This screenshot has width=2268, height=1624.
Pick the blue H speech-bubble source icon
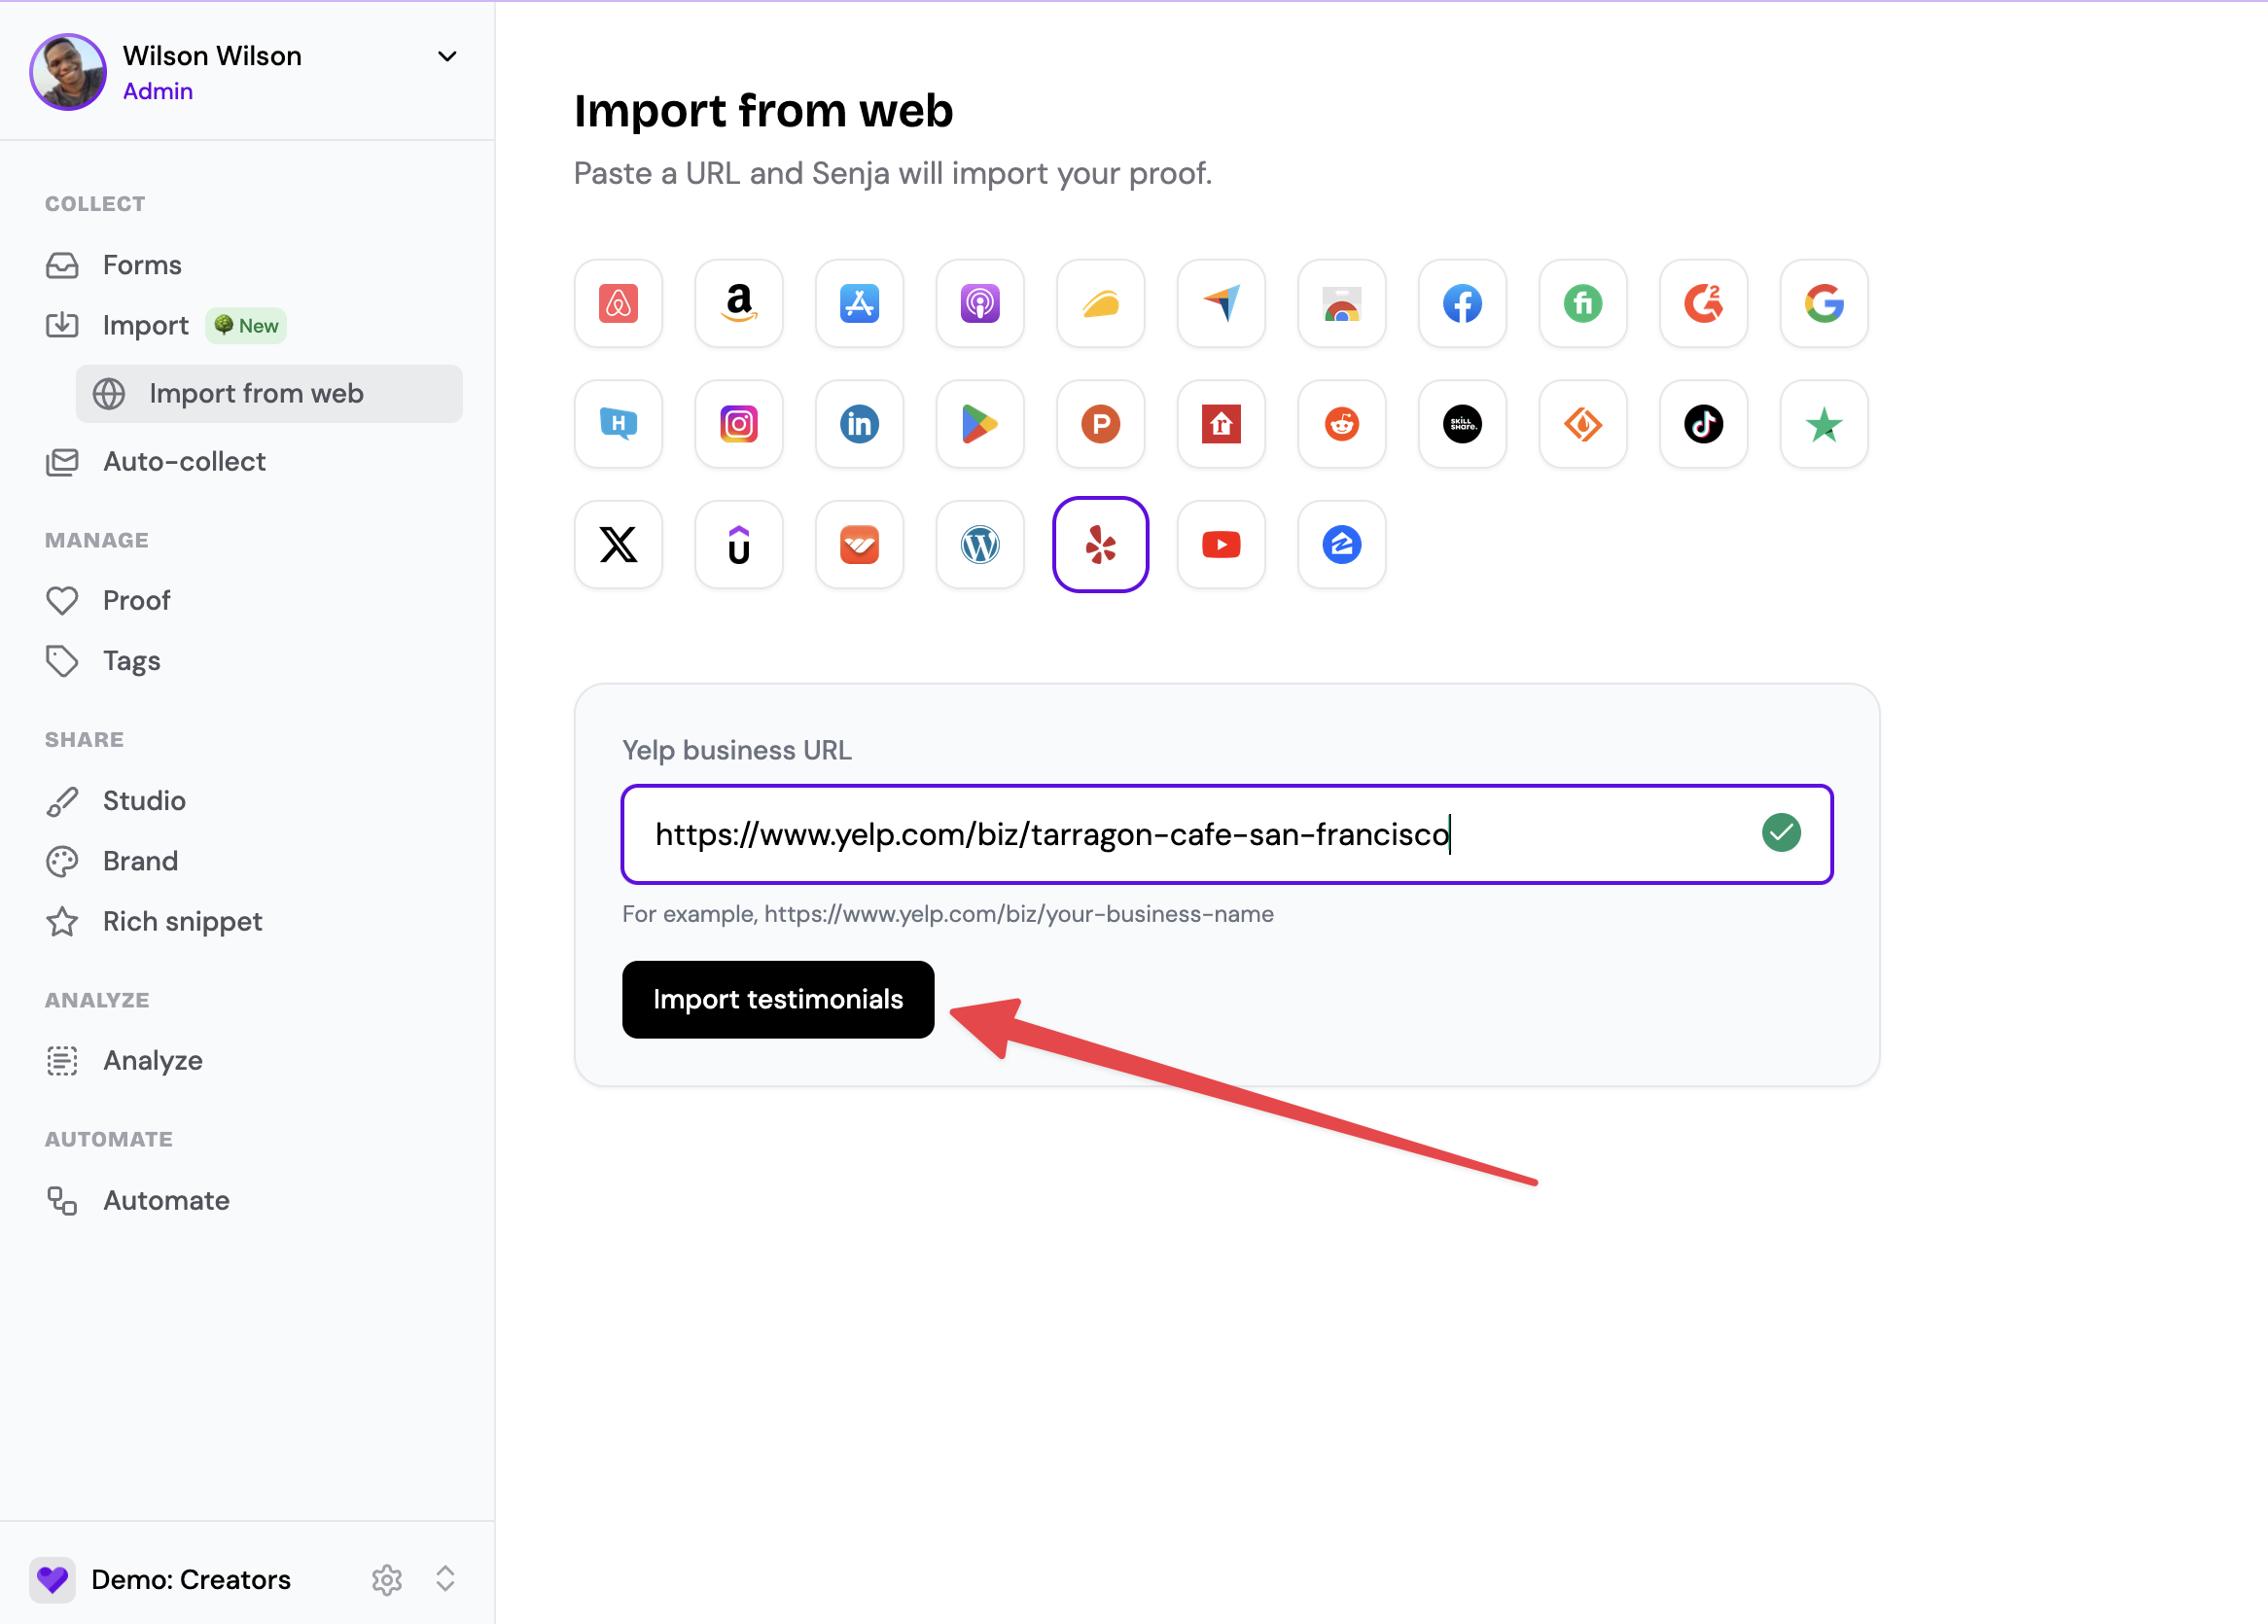(x=618, y=424)
